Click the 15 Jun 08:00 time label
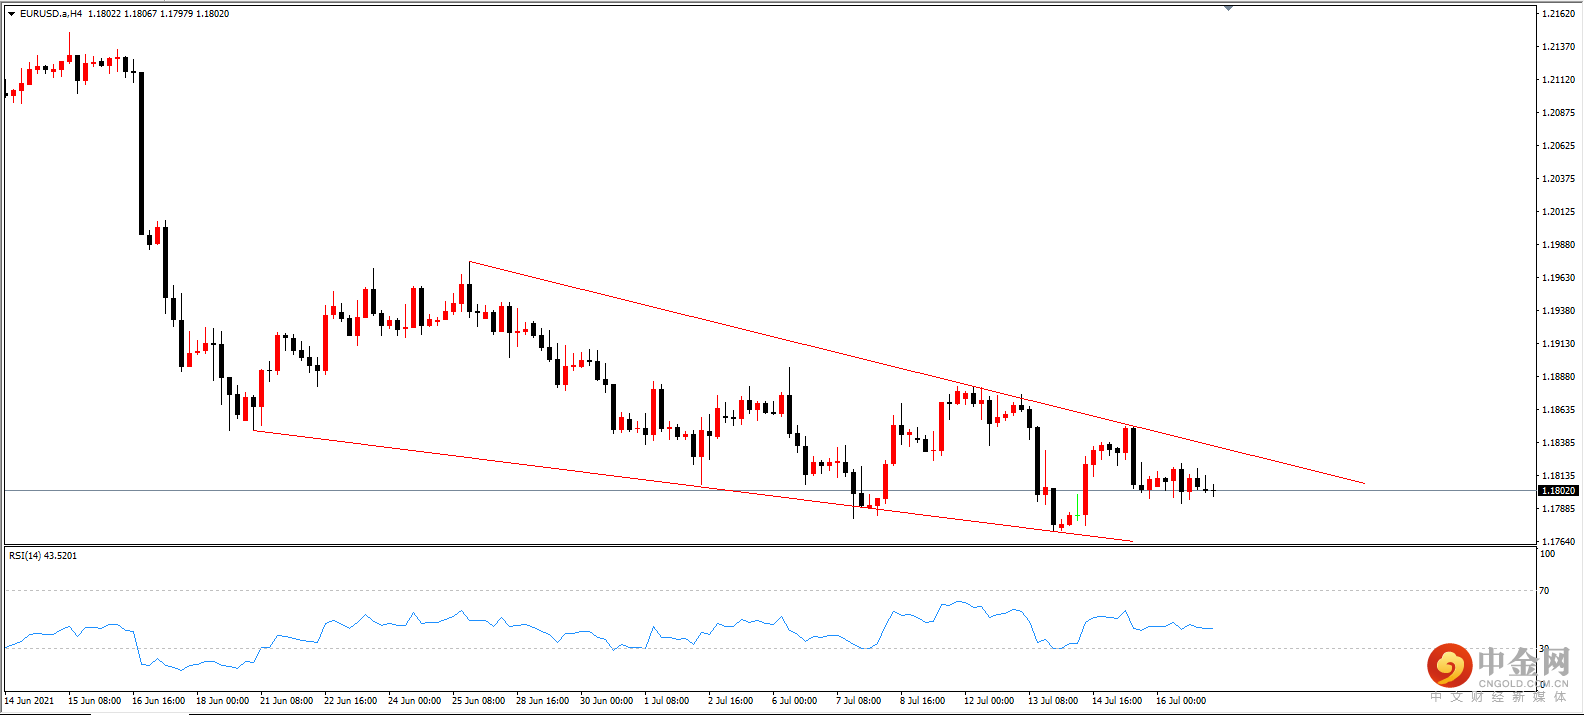 95,701
